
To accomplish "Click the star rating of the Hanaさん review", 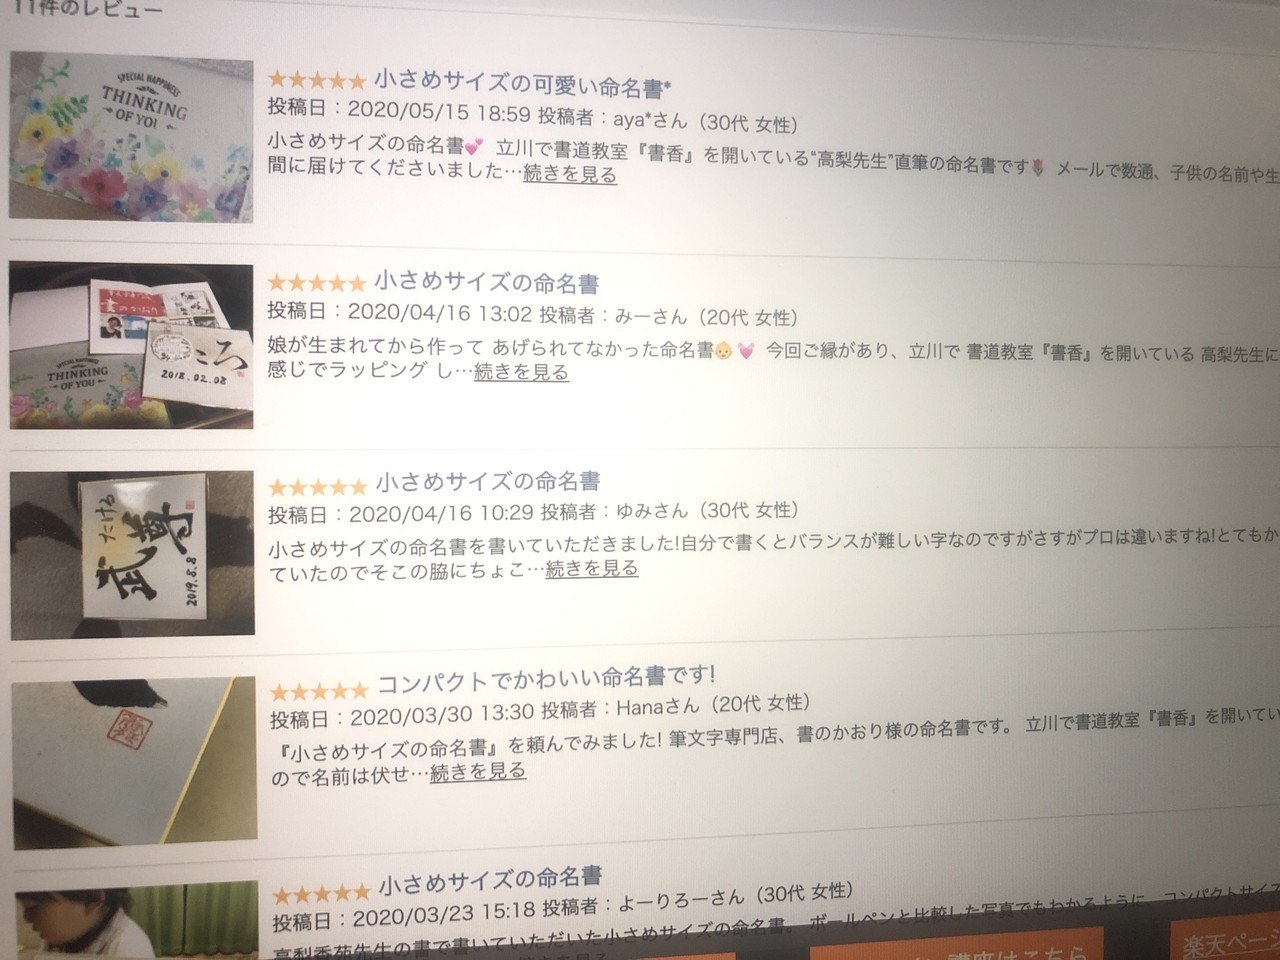I will 319,691.
